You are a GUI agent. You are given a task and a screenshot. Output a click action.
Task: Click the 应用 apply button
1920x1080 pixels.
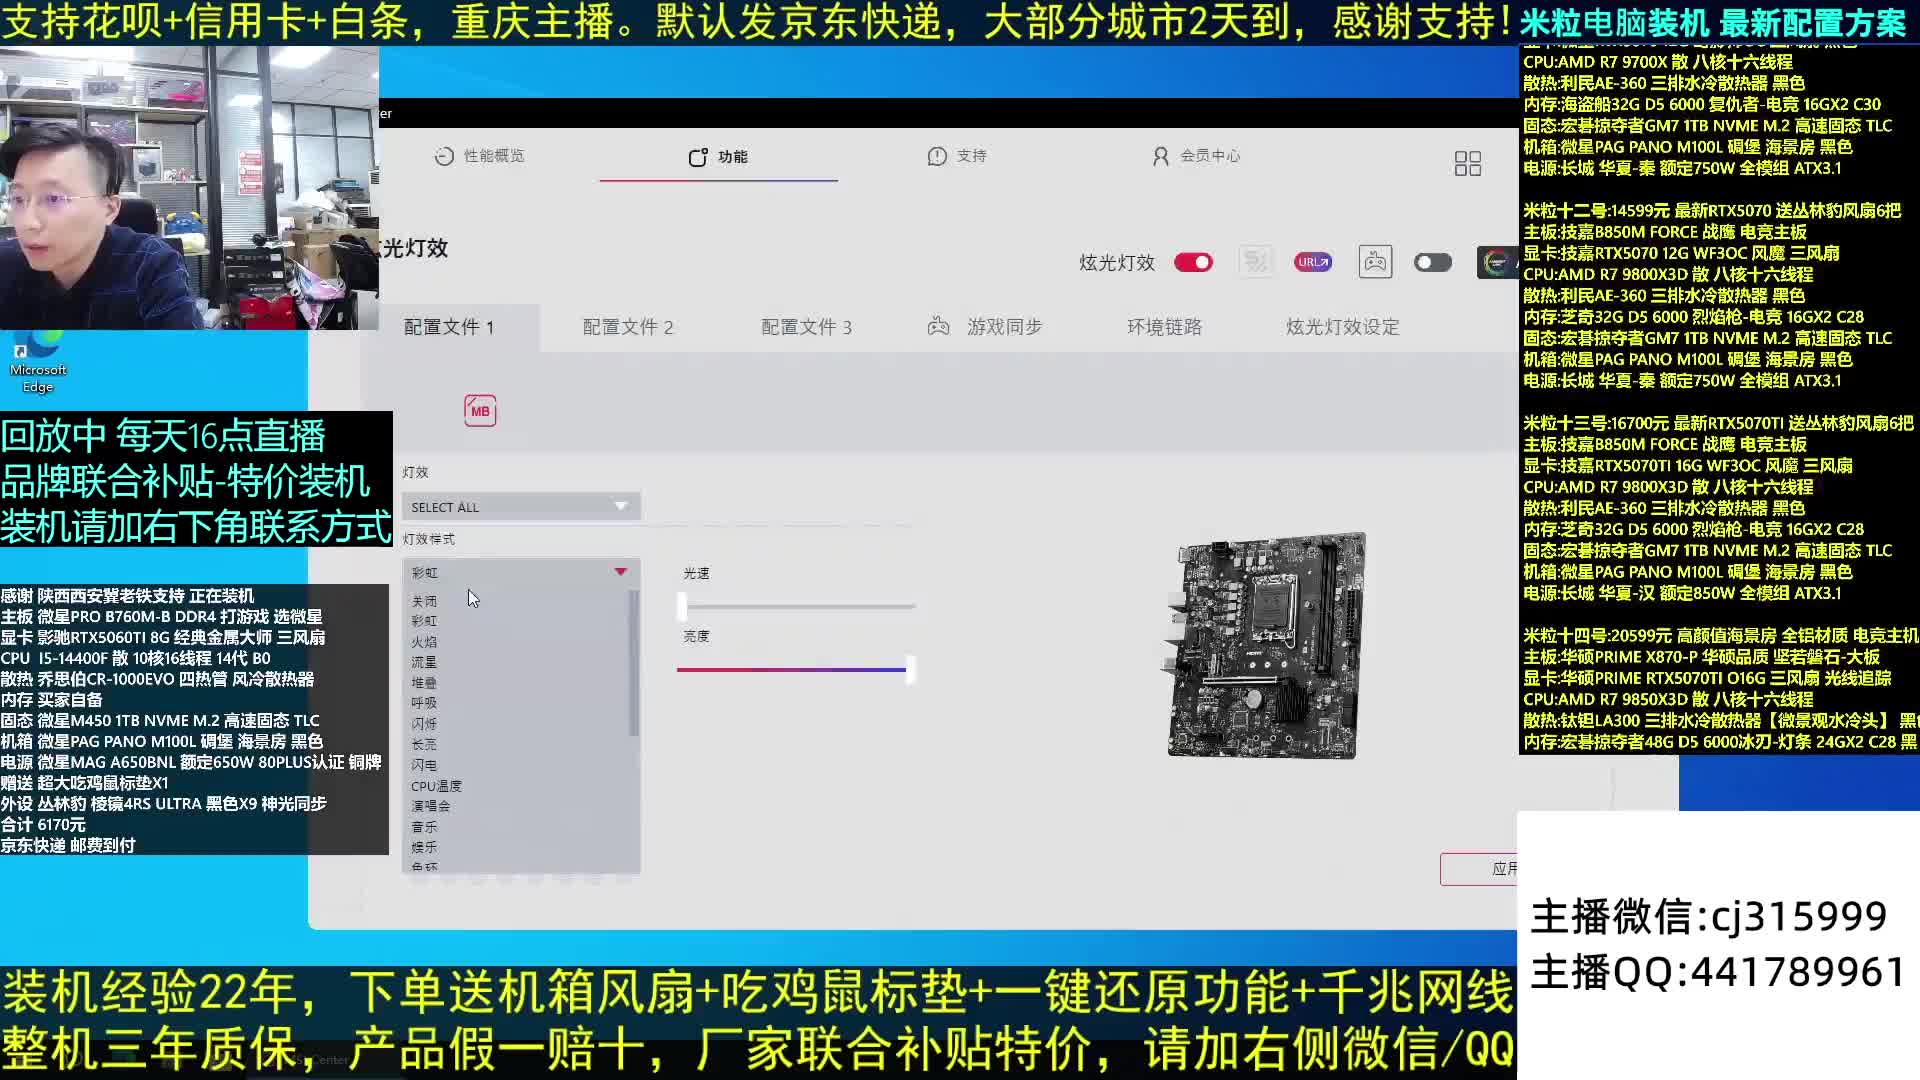click(1480, 869)
